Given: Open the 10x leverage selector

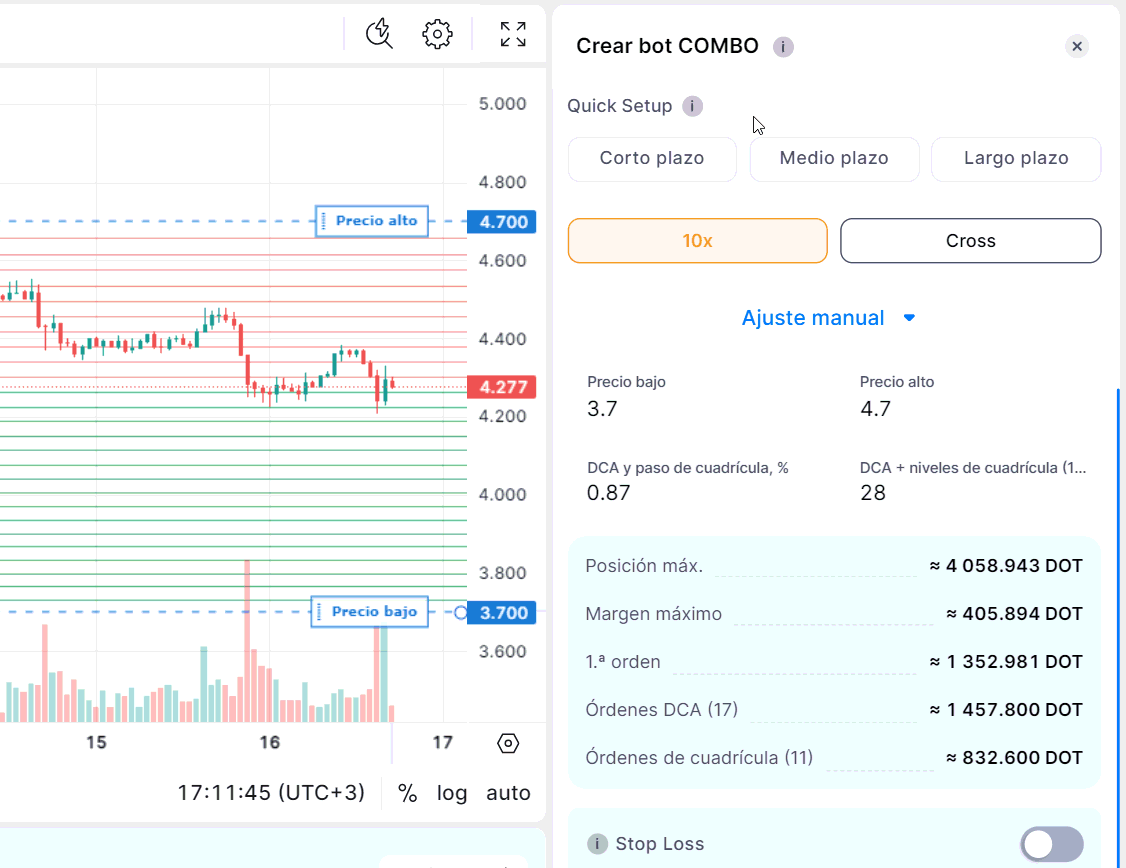Looking at the screenshot, I should (698, 241).
